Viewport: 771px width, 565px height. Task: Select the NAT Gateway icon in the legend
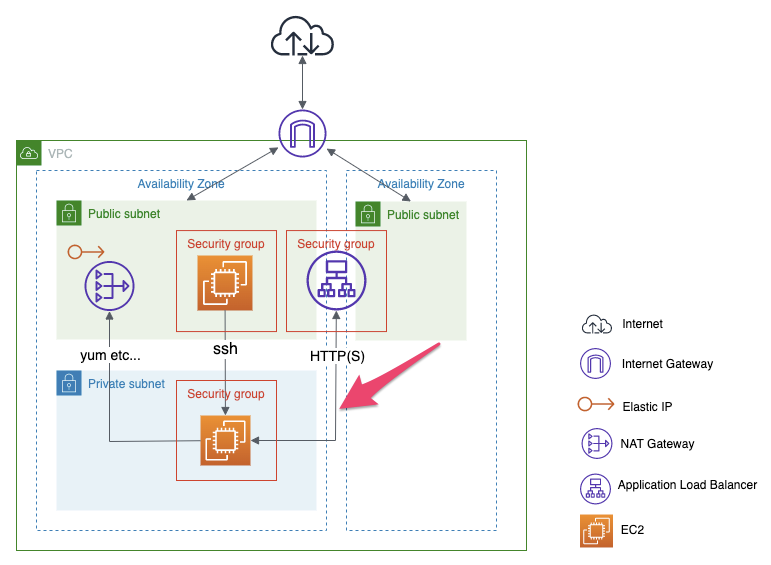[596, 443]
